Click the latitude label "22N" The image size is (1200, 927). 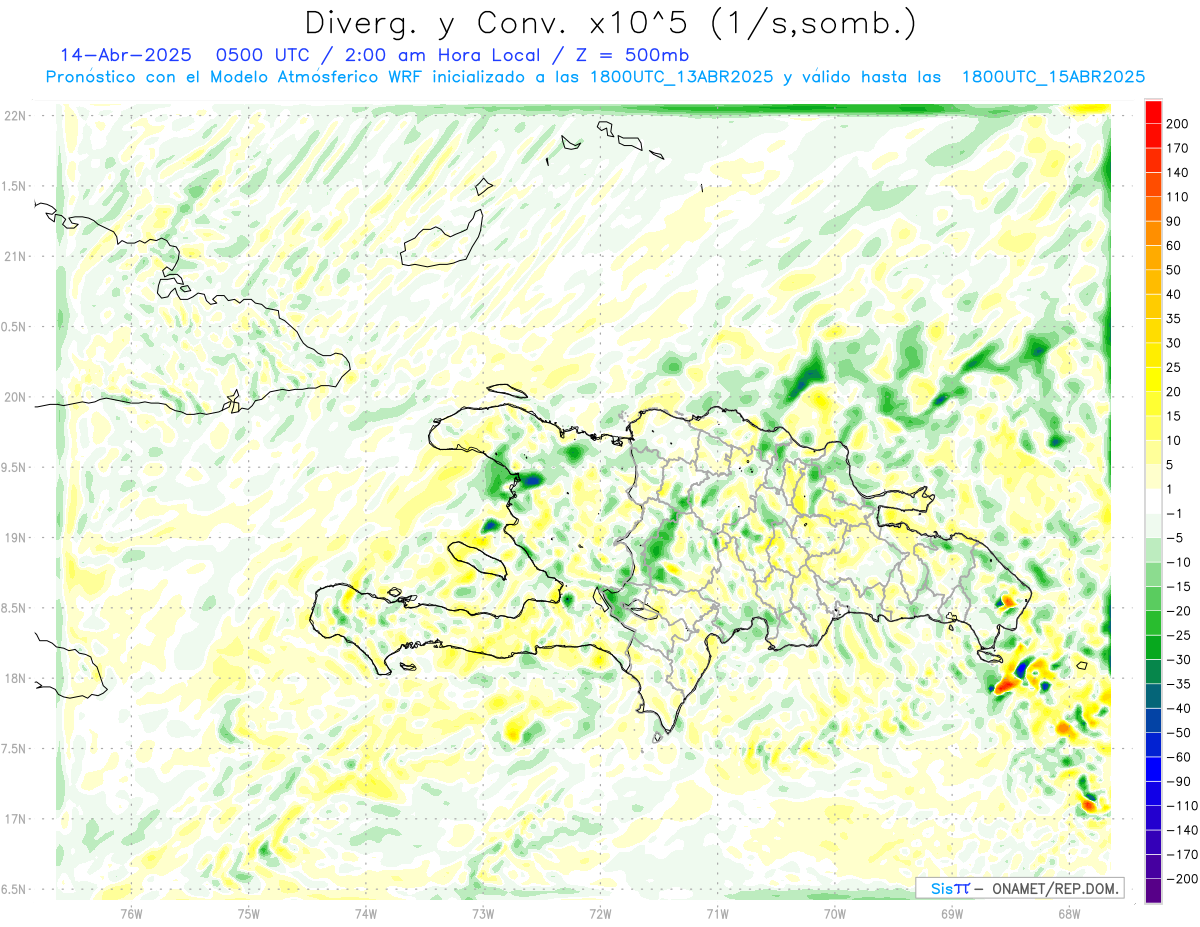pyautogui.click(x=15, y=115)
